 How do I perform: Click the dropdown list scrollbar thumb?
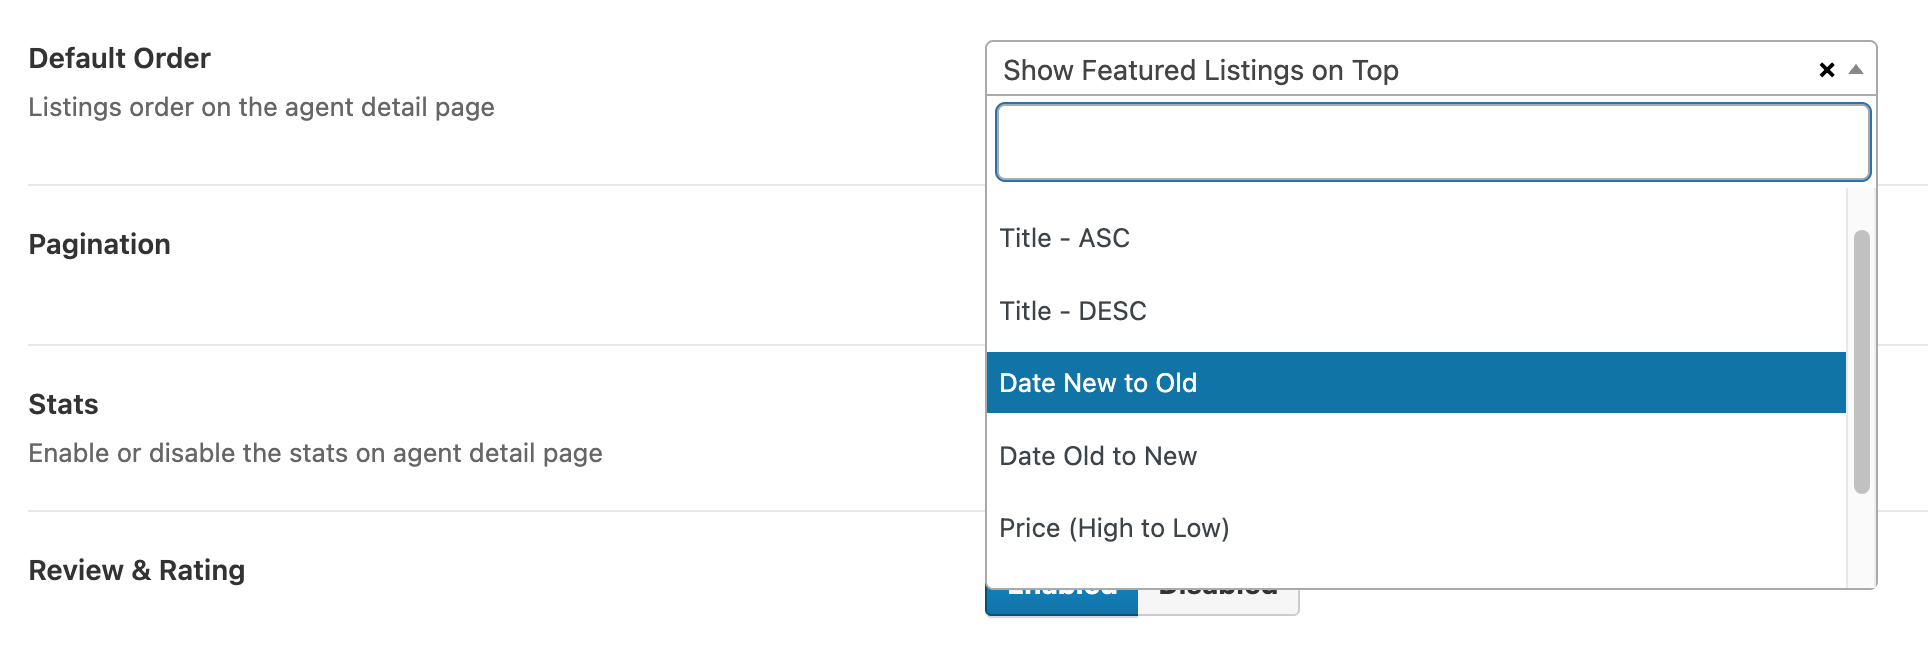pyautogui.click(x=1861, y=362)
